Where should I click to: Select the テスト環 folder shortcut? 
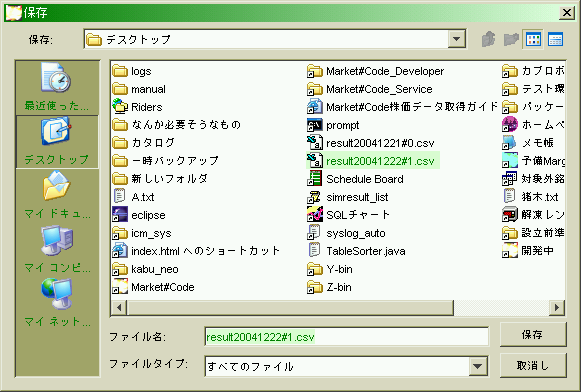pos(534,89)
